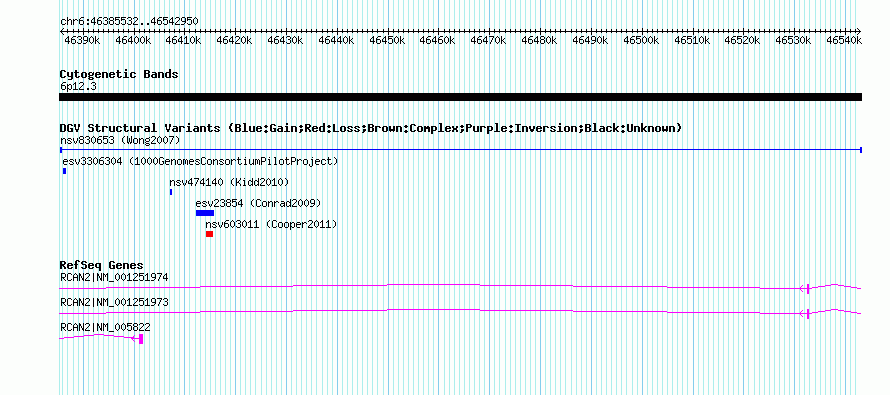Viewport: 890px width, 395px height.
Task: Open the nsv603011 (Cooper2011) variant label
Action: 271,224
